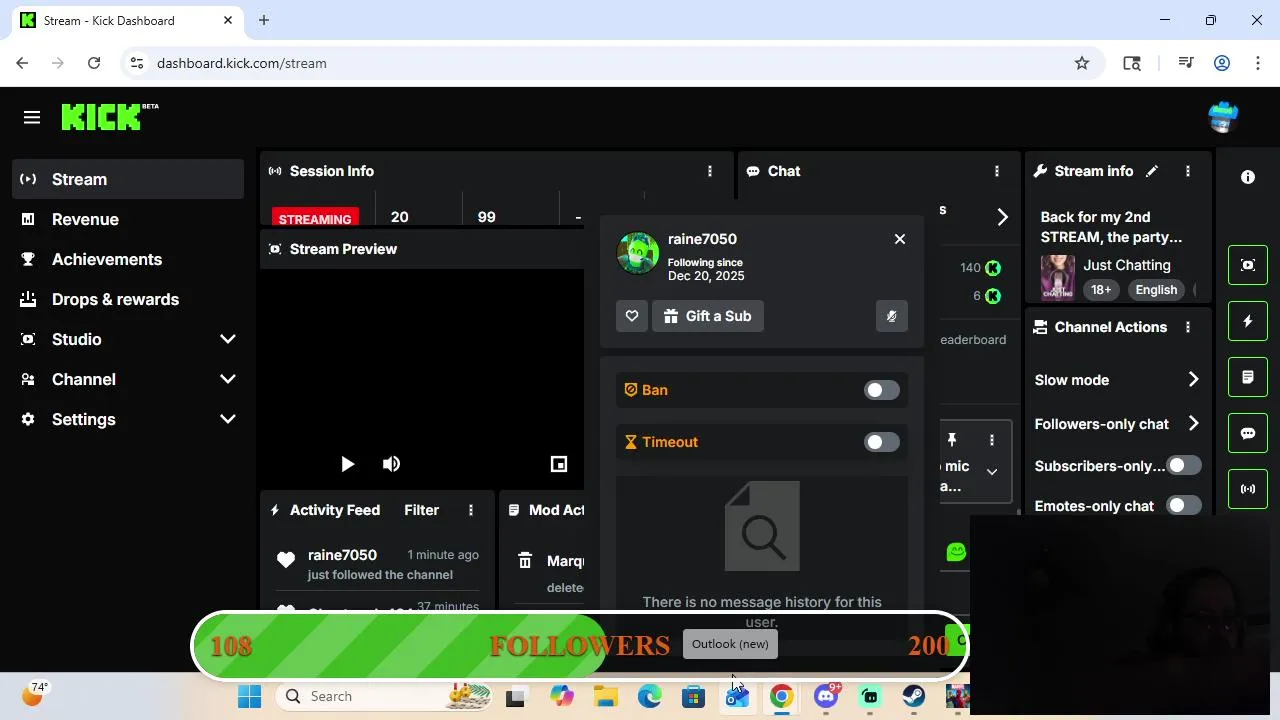Play the stream preview
The image size is (1280, 720).
point(347,464)
